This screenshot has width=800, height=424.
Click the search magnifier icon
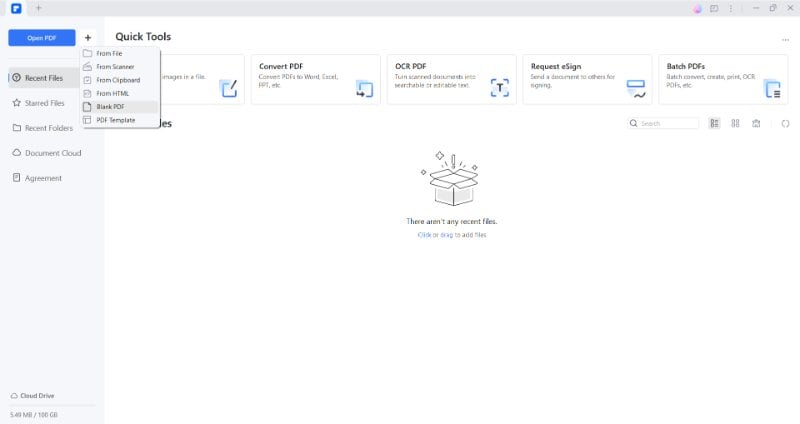pos(634,123)
